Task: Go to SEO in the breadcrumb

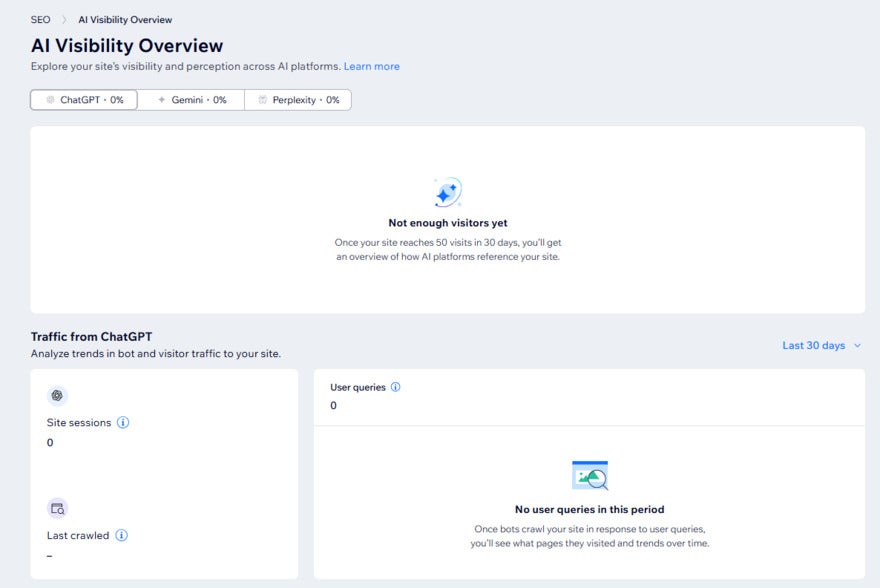Action: (x=40, y=20)
